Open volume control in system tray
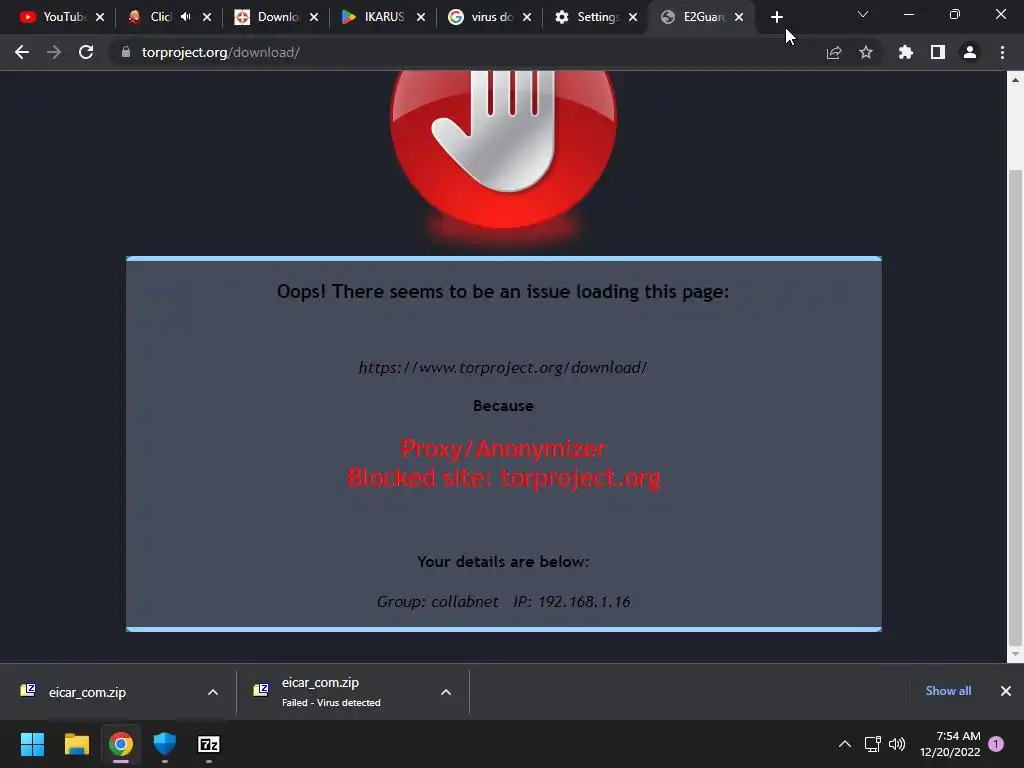This screenshot has height=768, width=1024. (897, 744)
